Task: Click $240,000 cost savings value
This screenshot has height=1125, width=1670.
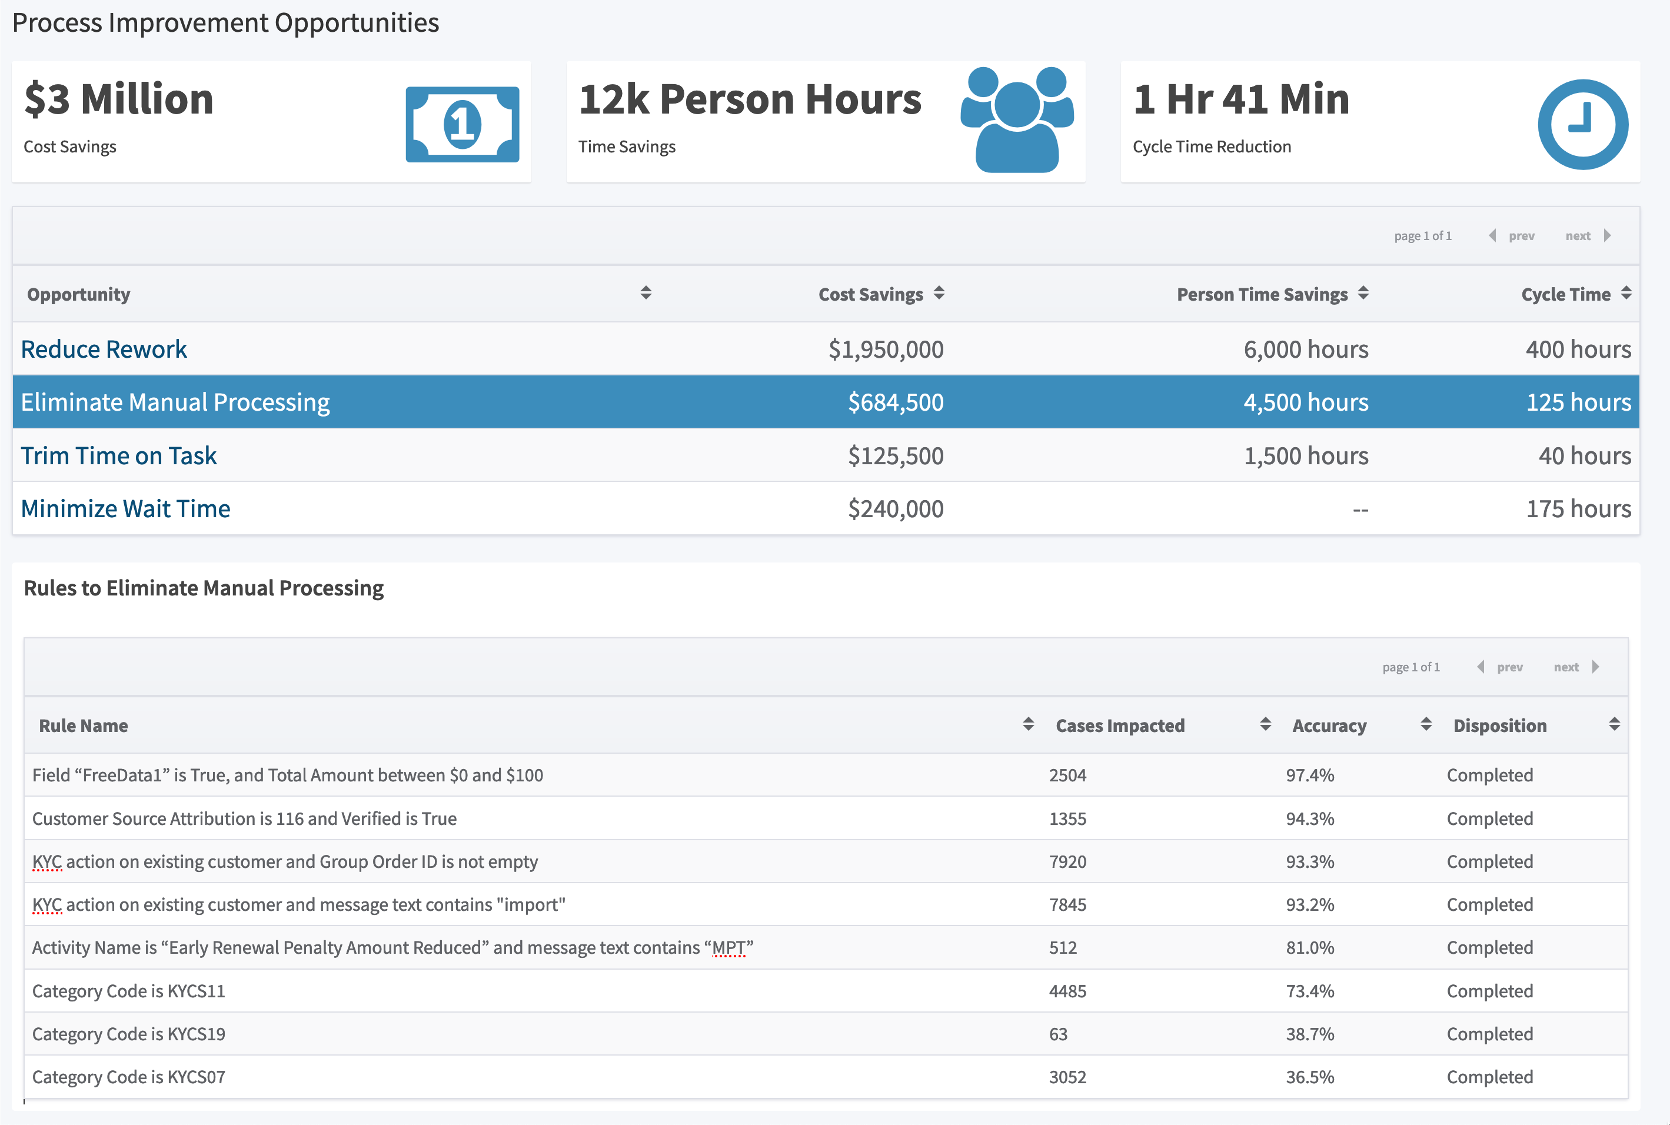Action: coord(896,508)
